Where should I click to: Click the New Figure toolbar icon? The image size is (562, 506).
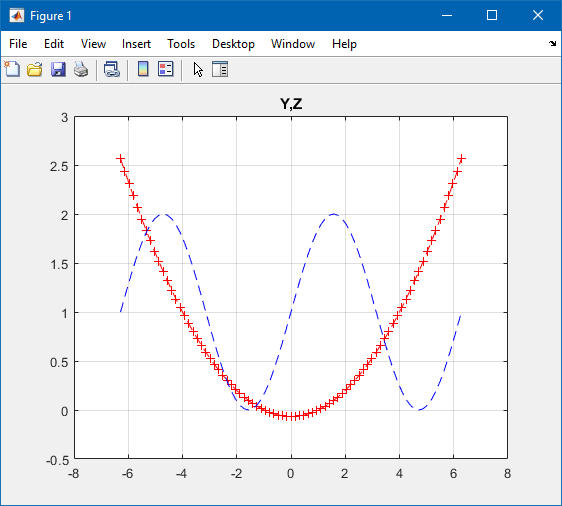point(12,69)
